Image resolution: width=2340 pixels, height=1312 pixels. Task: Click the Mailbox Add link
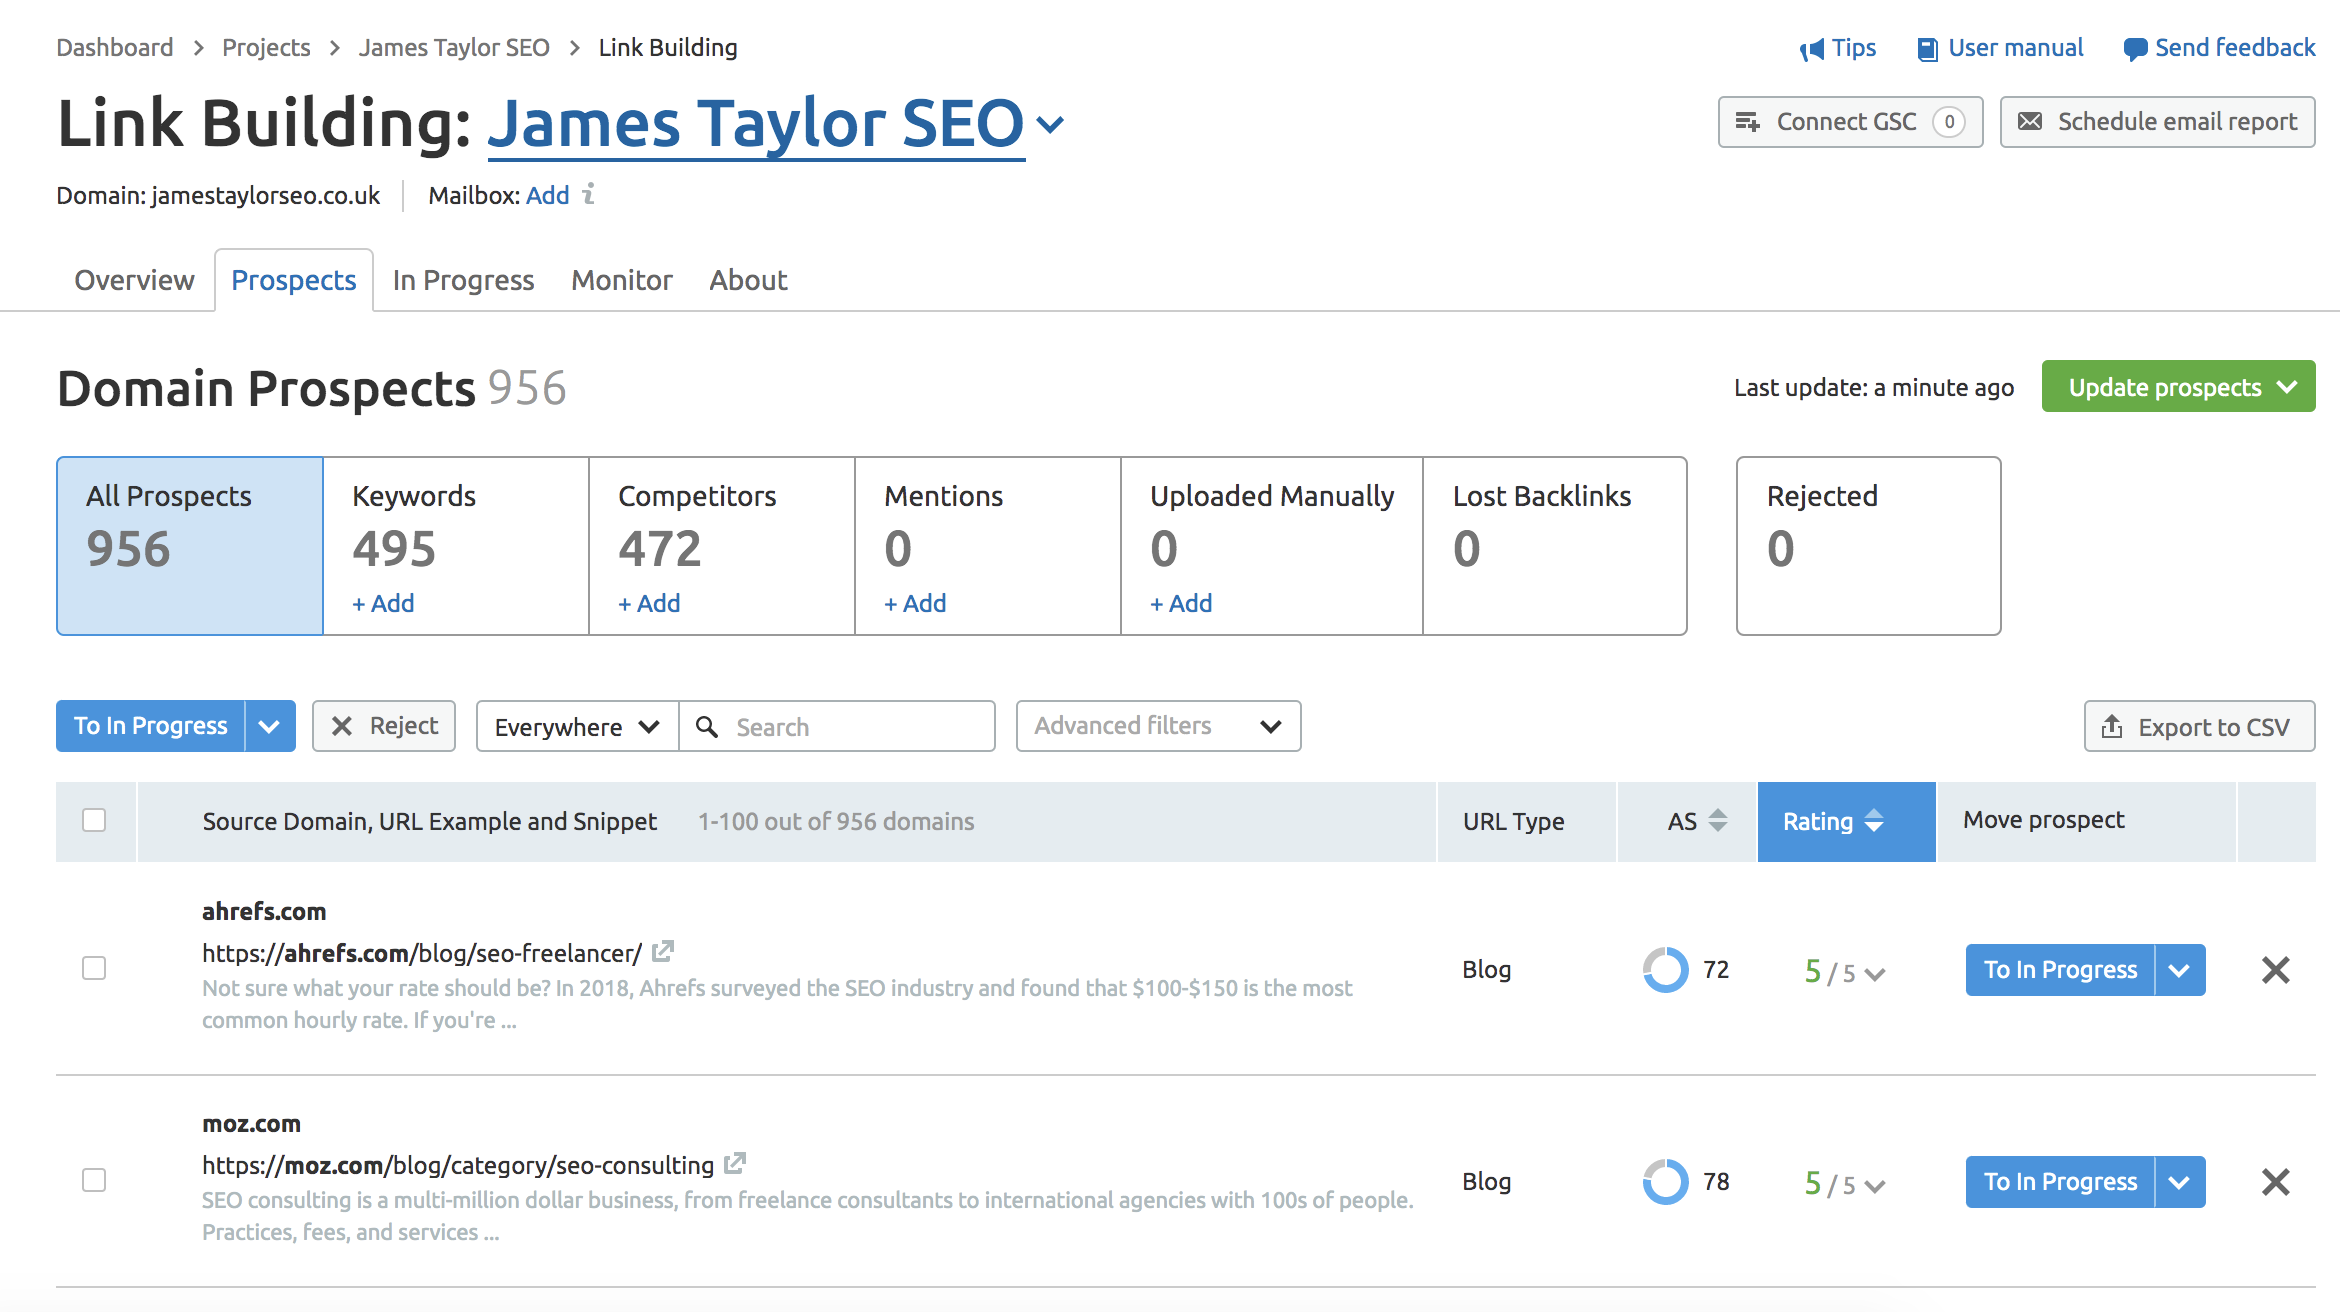(548, 195)
